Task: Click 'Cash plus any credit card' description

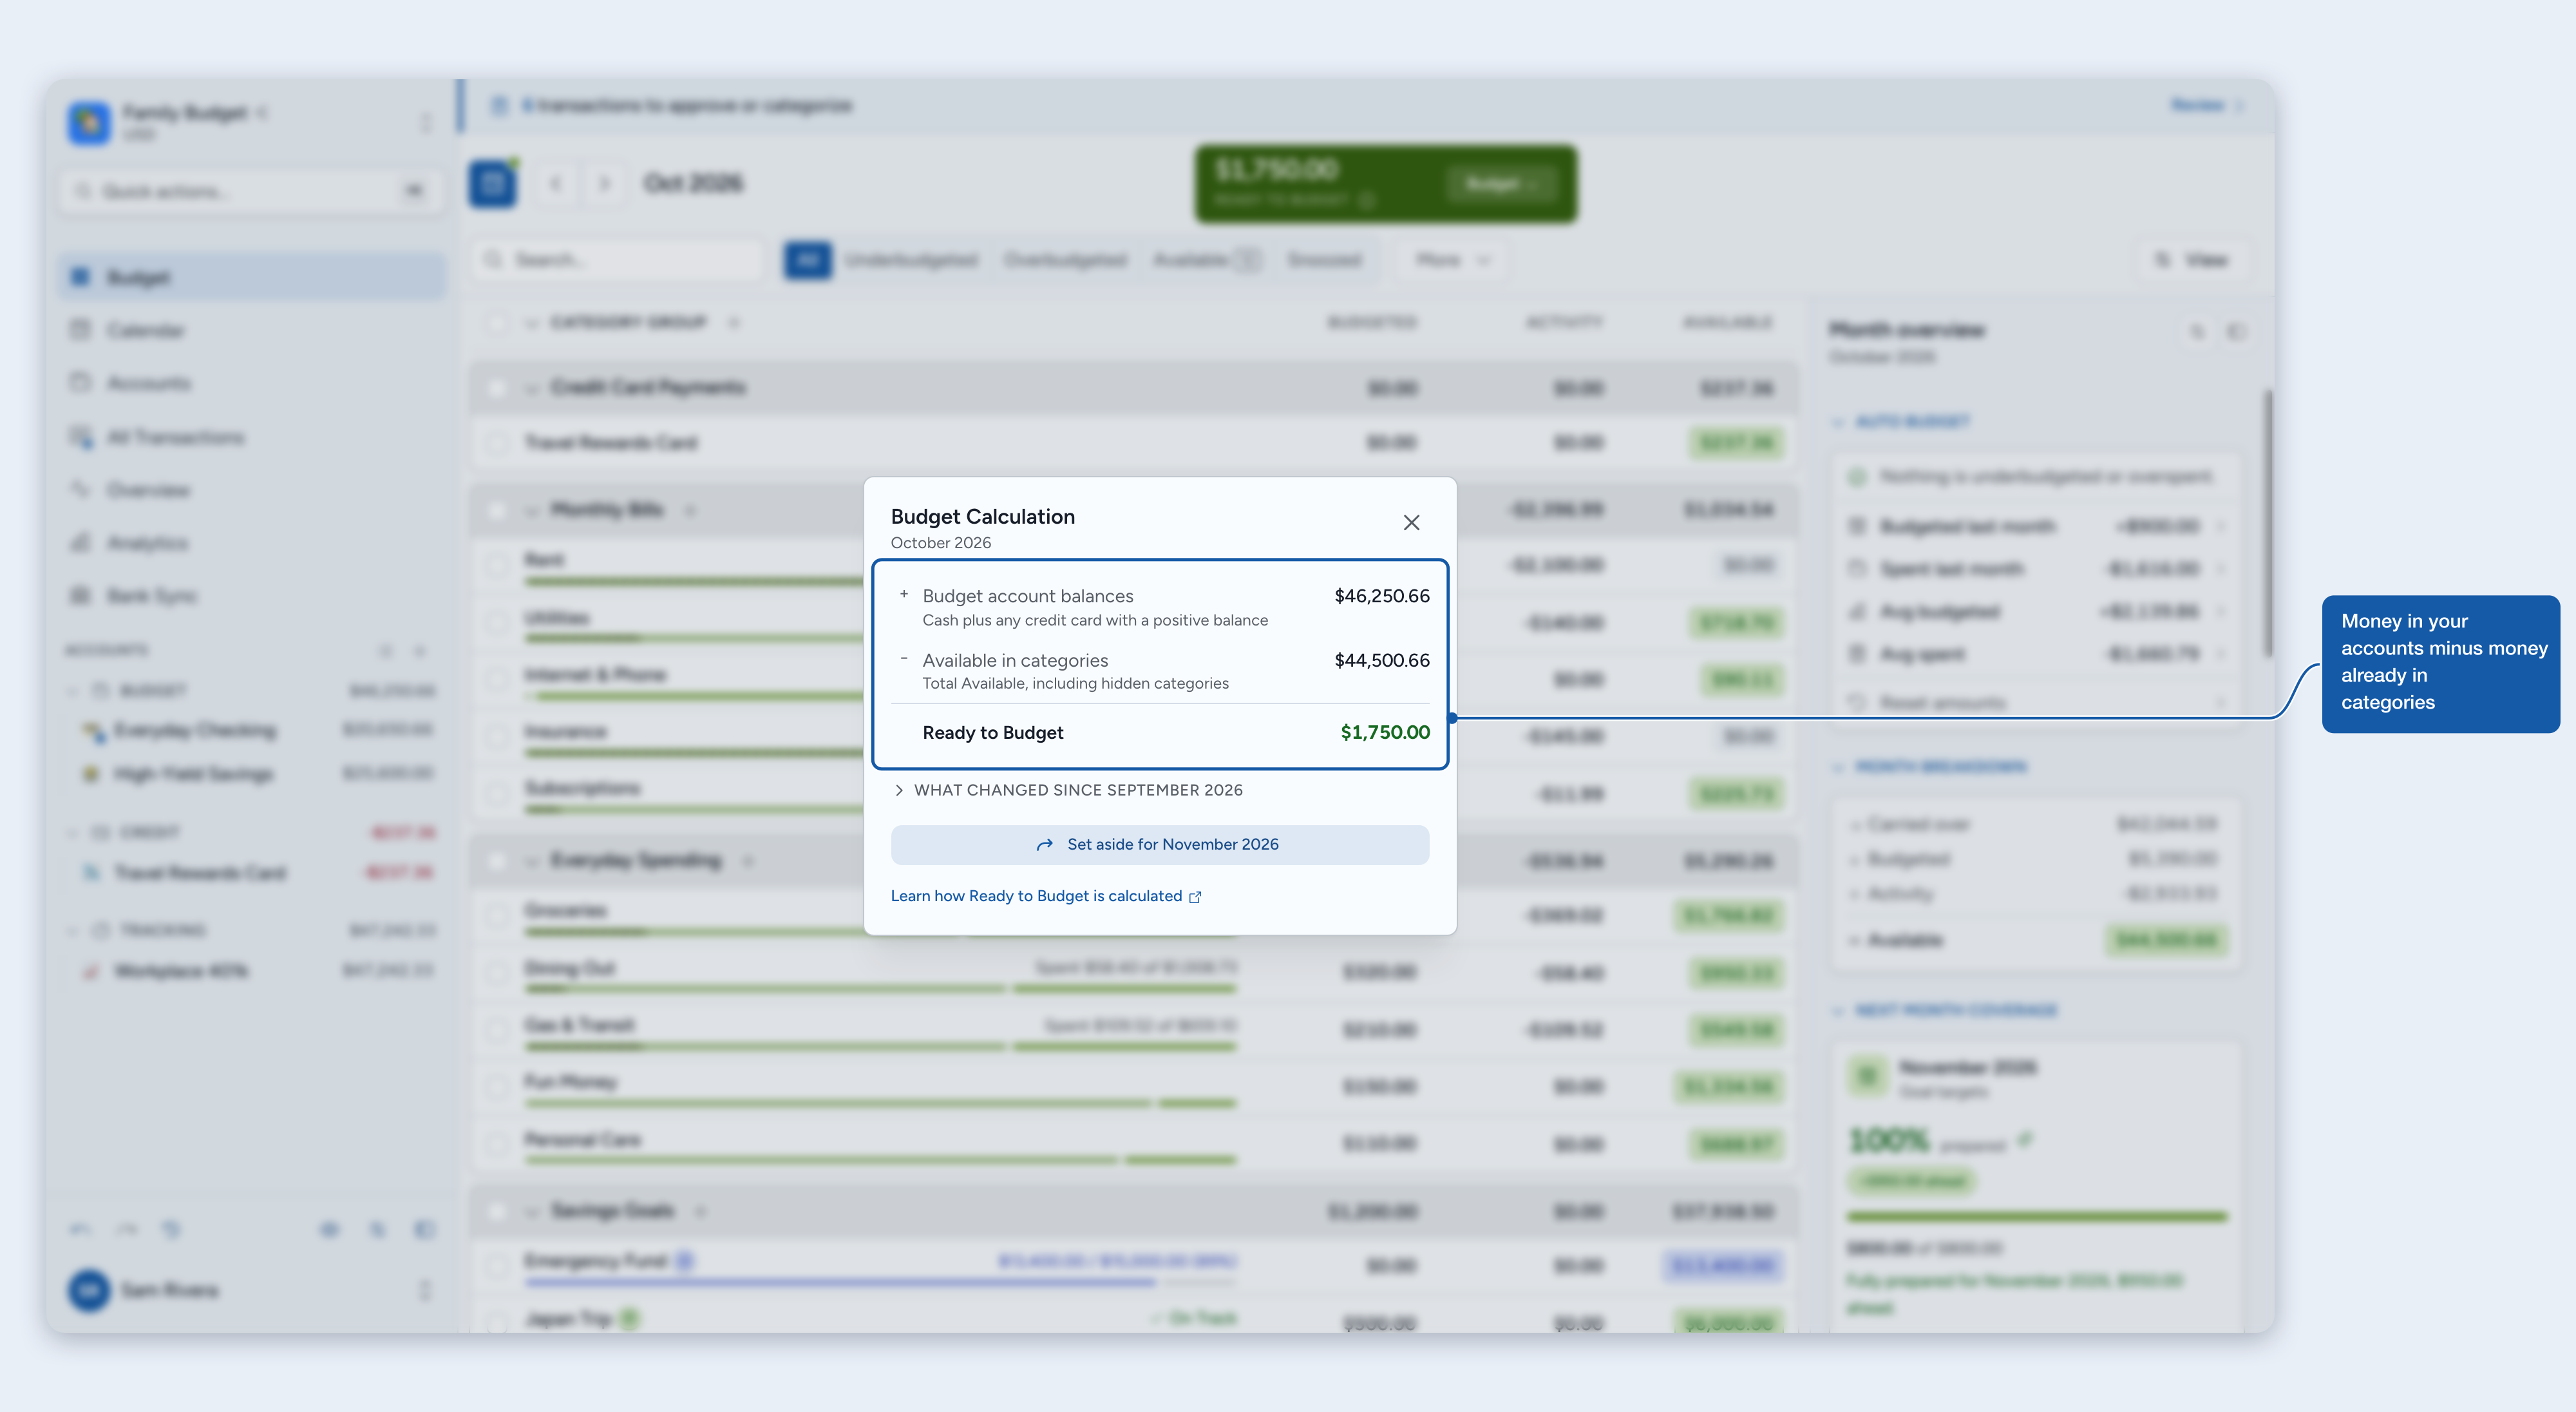Action: [1094, 621]
